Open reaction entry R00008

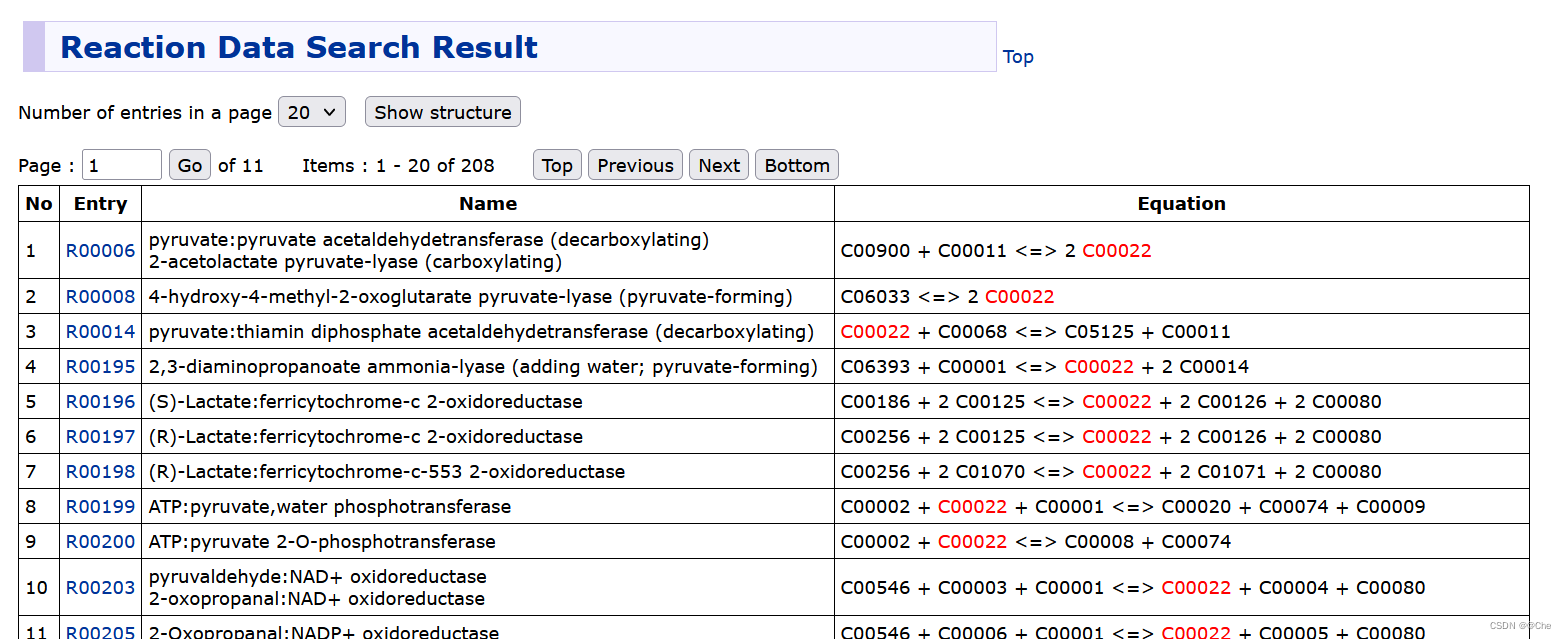[x=100, y=297]
